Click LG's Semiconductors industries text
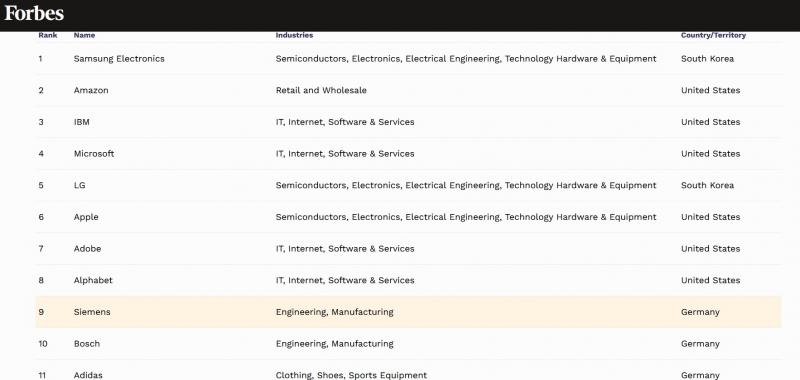 click(466, 185)
